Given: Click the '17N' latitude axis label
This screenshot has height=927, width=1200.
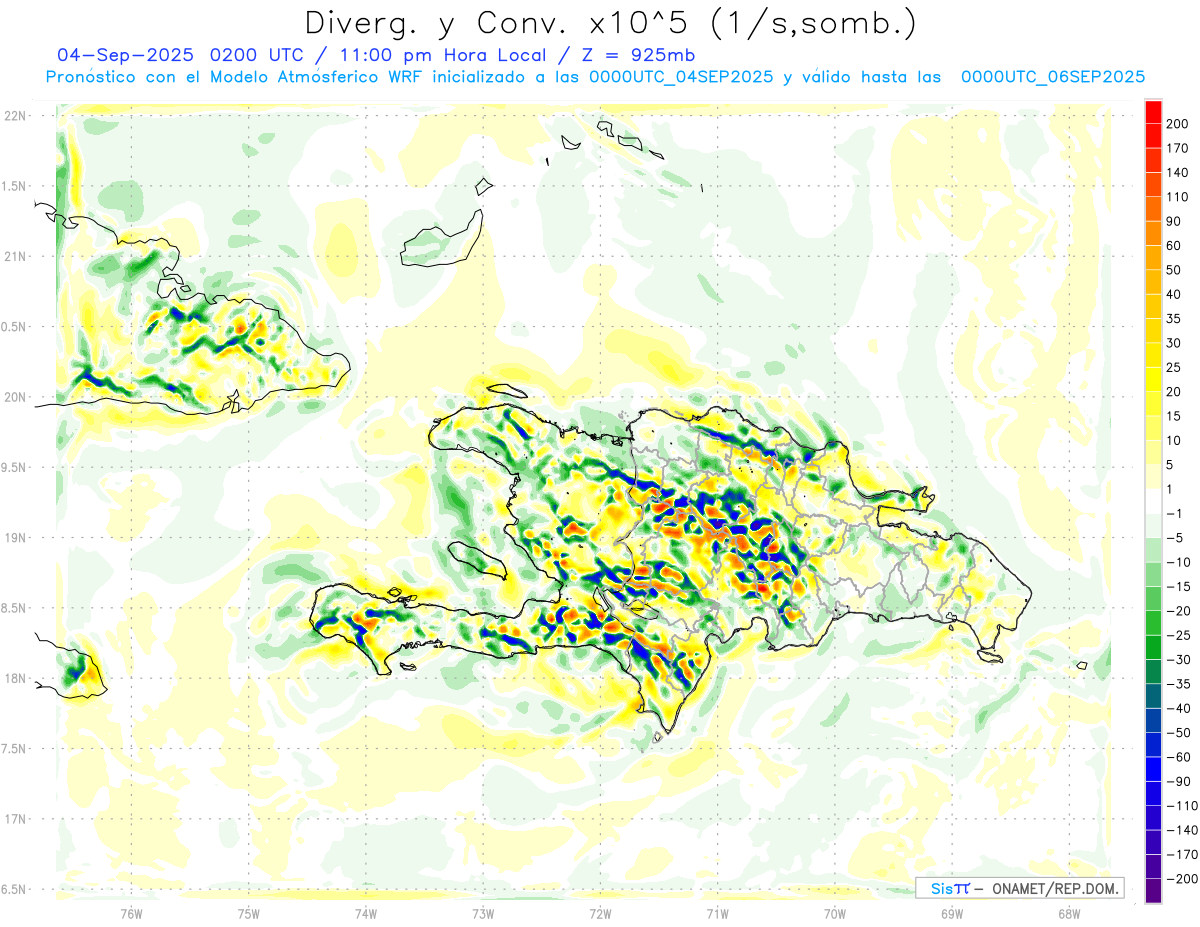Looking at the screenshot, I should tap(15, 819).
